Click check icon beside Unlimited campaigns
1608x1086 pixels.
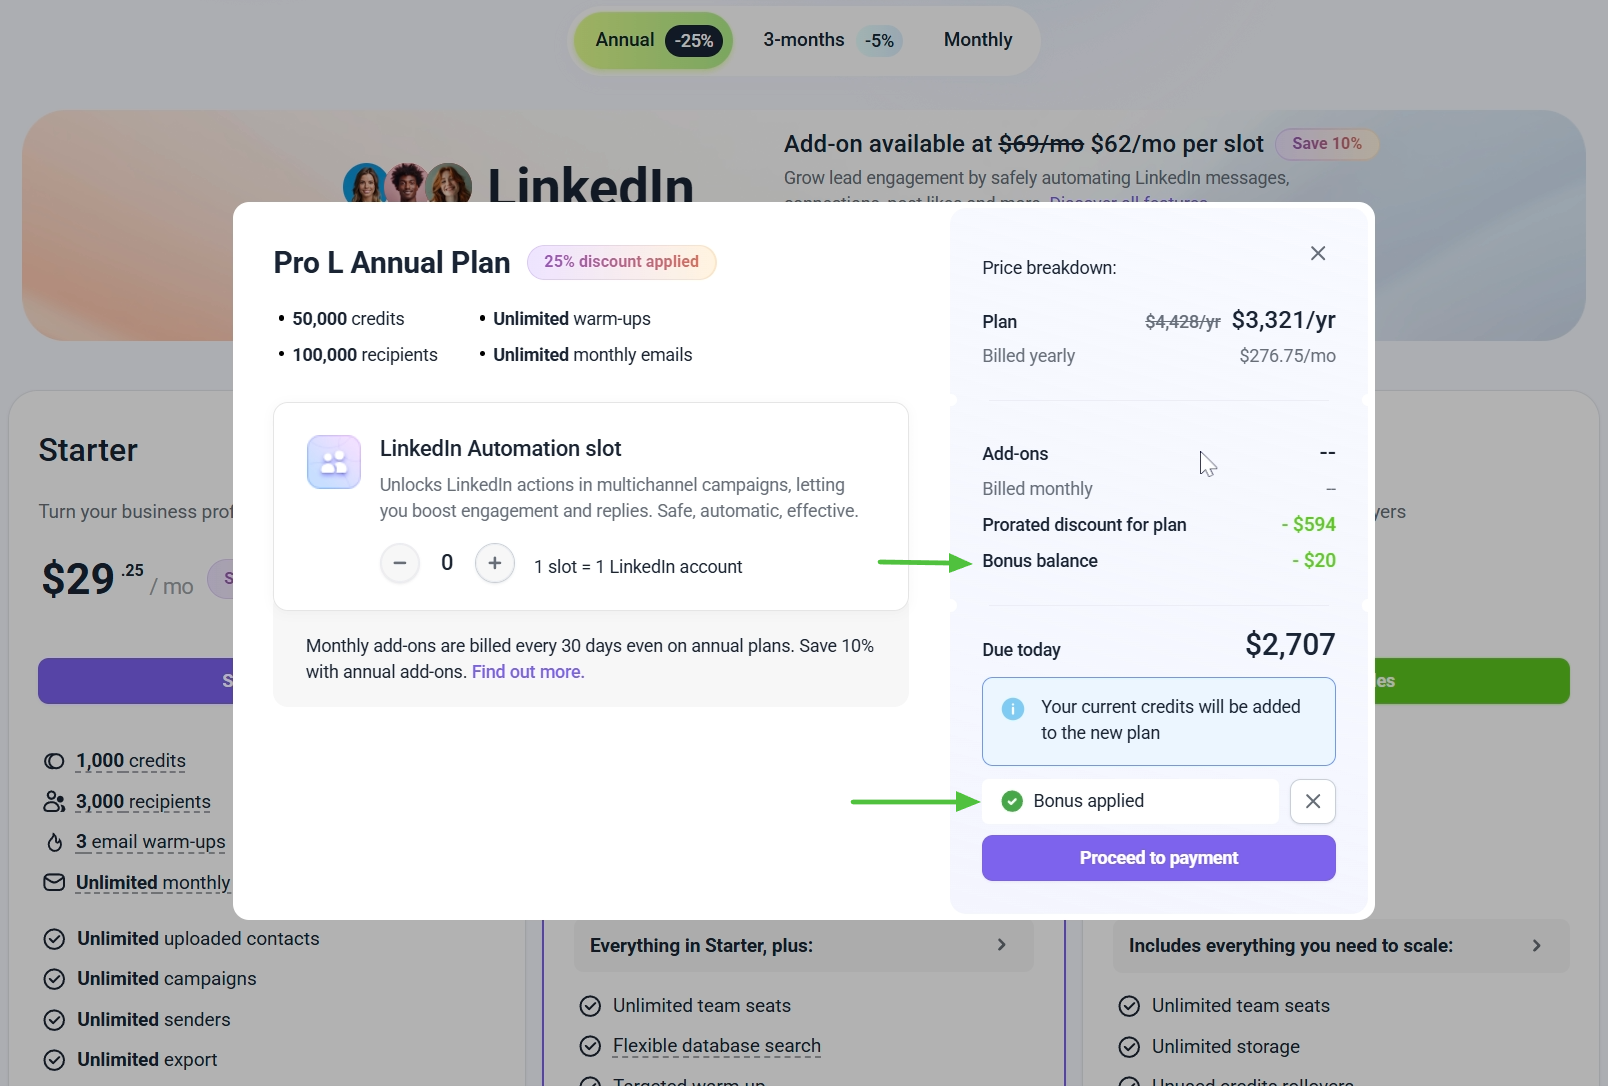[x=55, y=979]
